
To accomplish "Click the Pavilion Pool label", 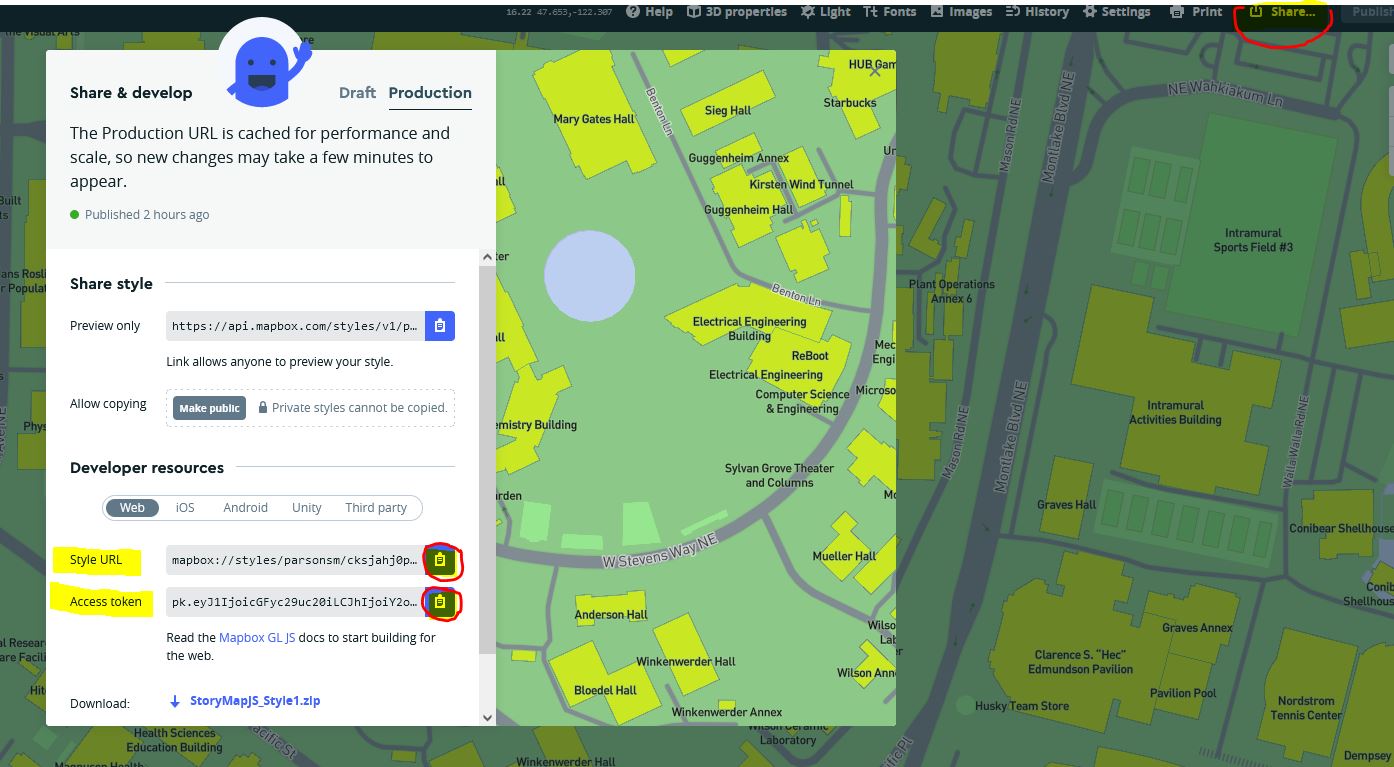I will tap(1183, 693).
